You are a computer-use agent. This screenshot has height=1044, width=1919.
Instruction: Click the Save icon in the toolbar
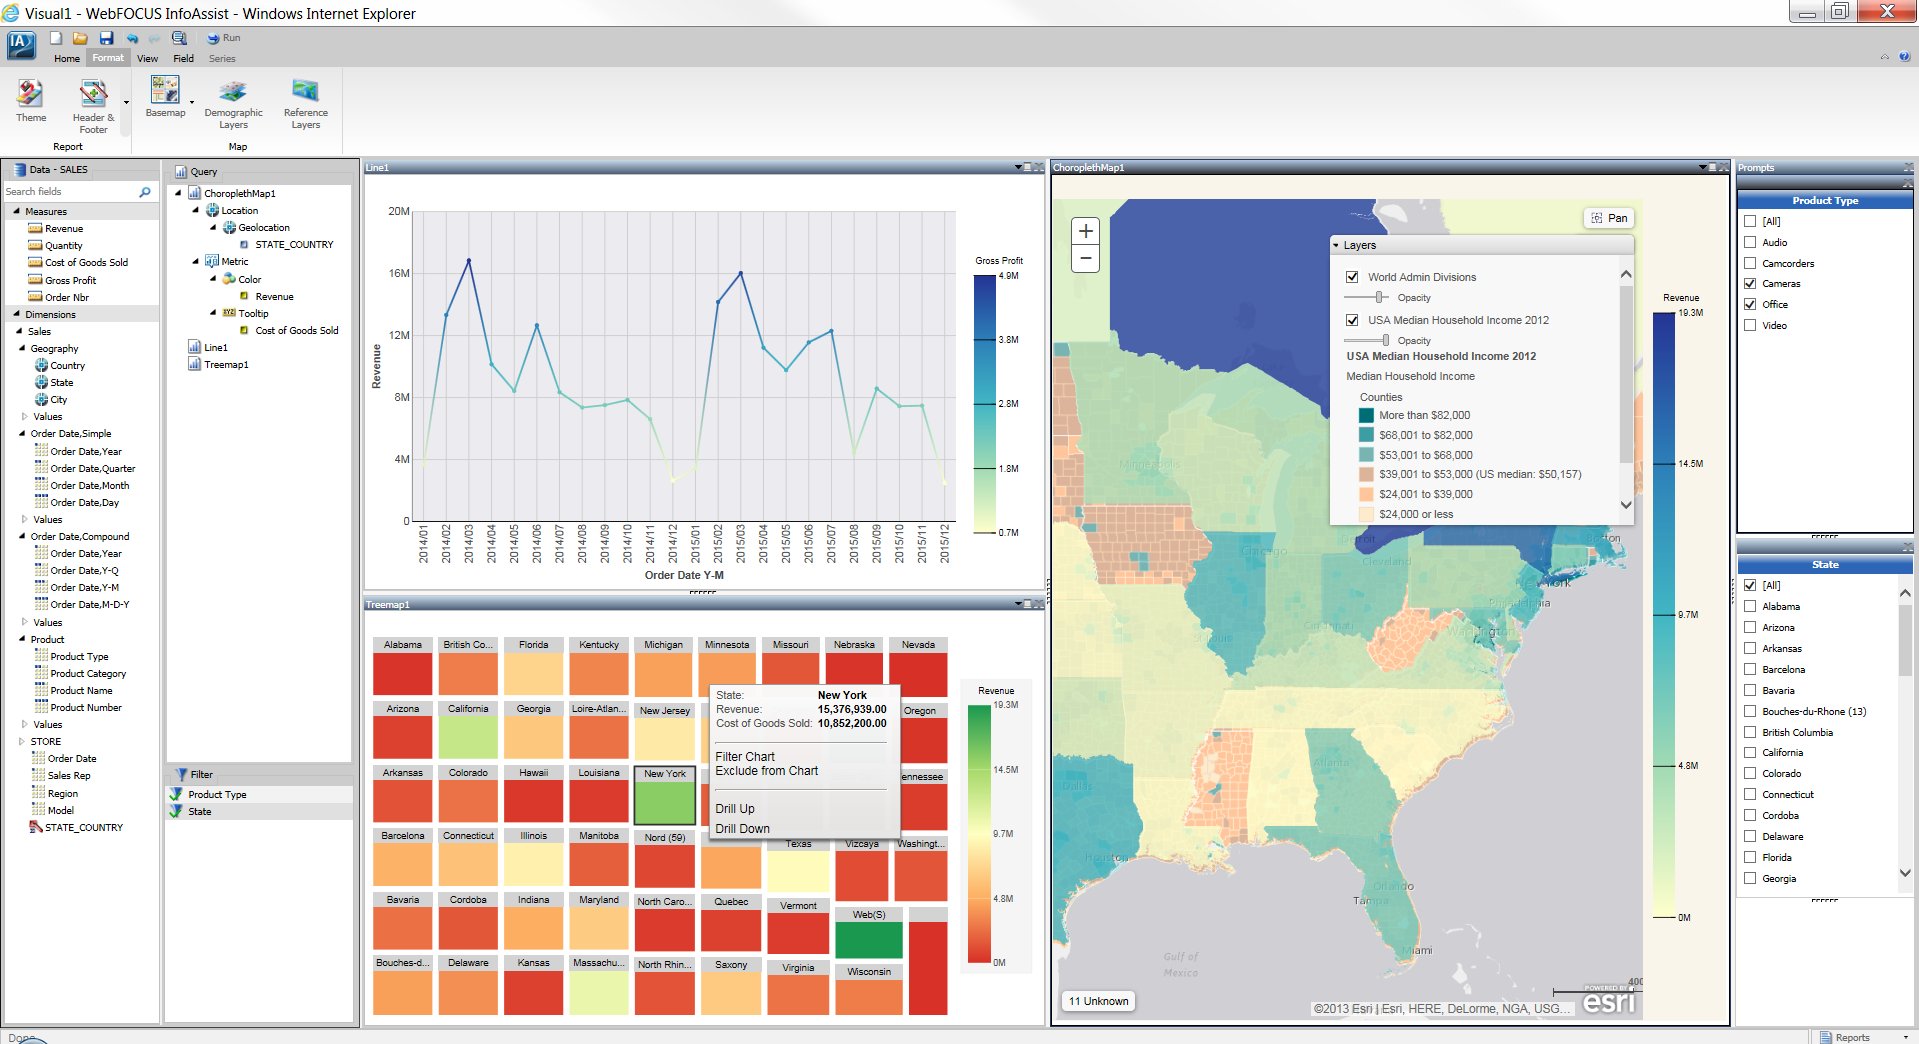[x=106, y=38]
